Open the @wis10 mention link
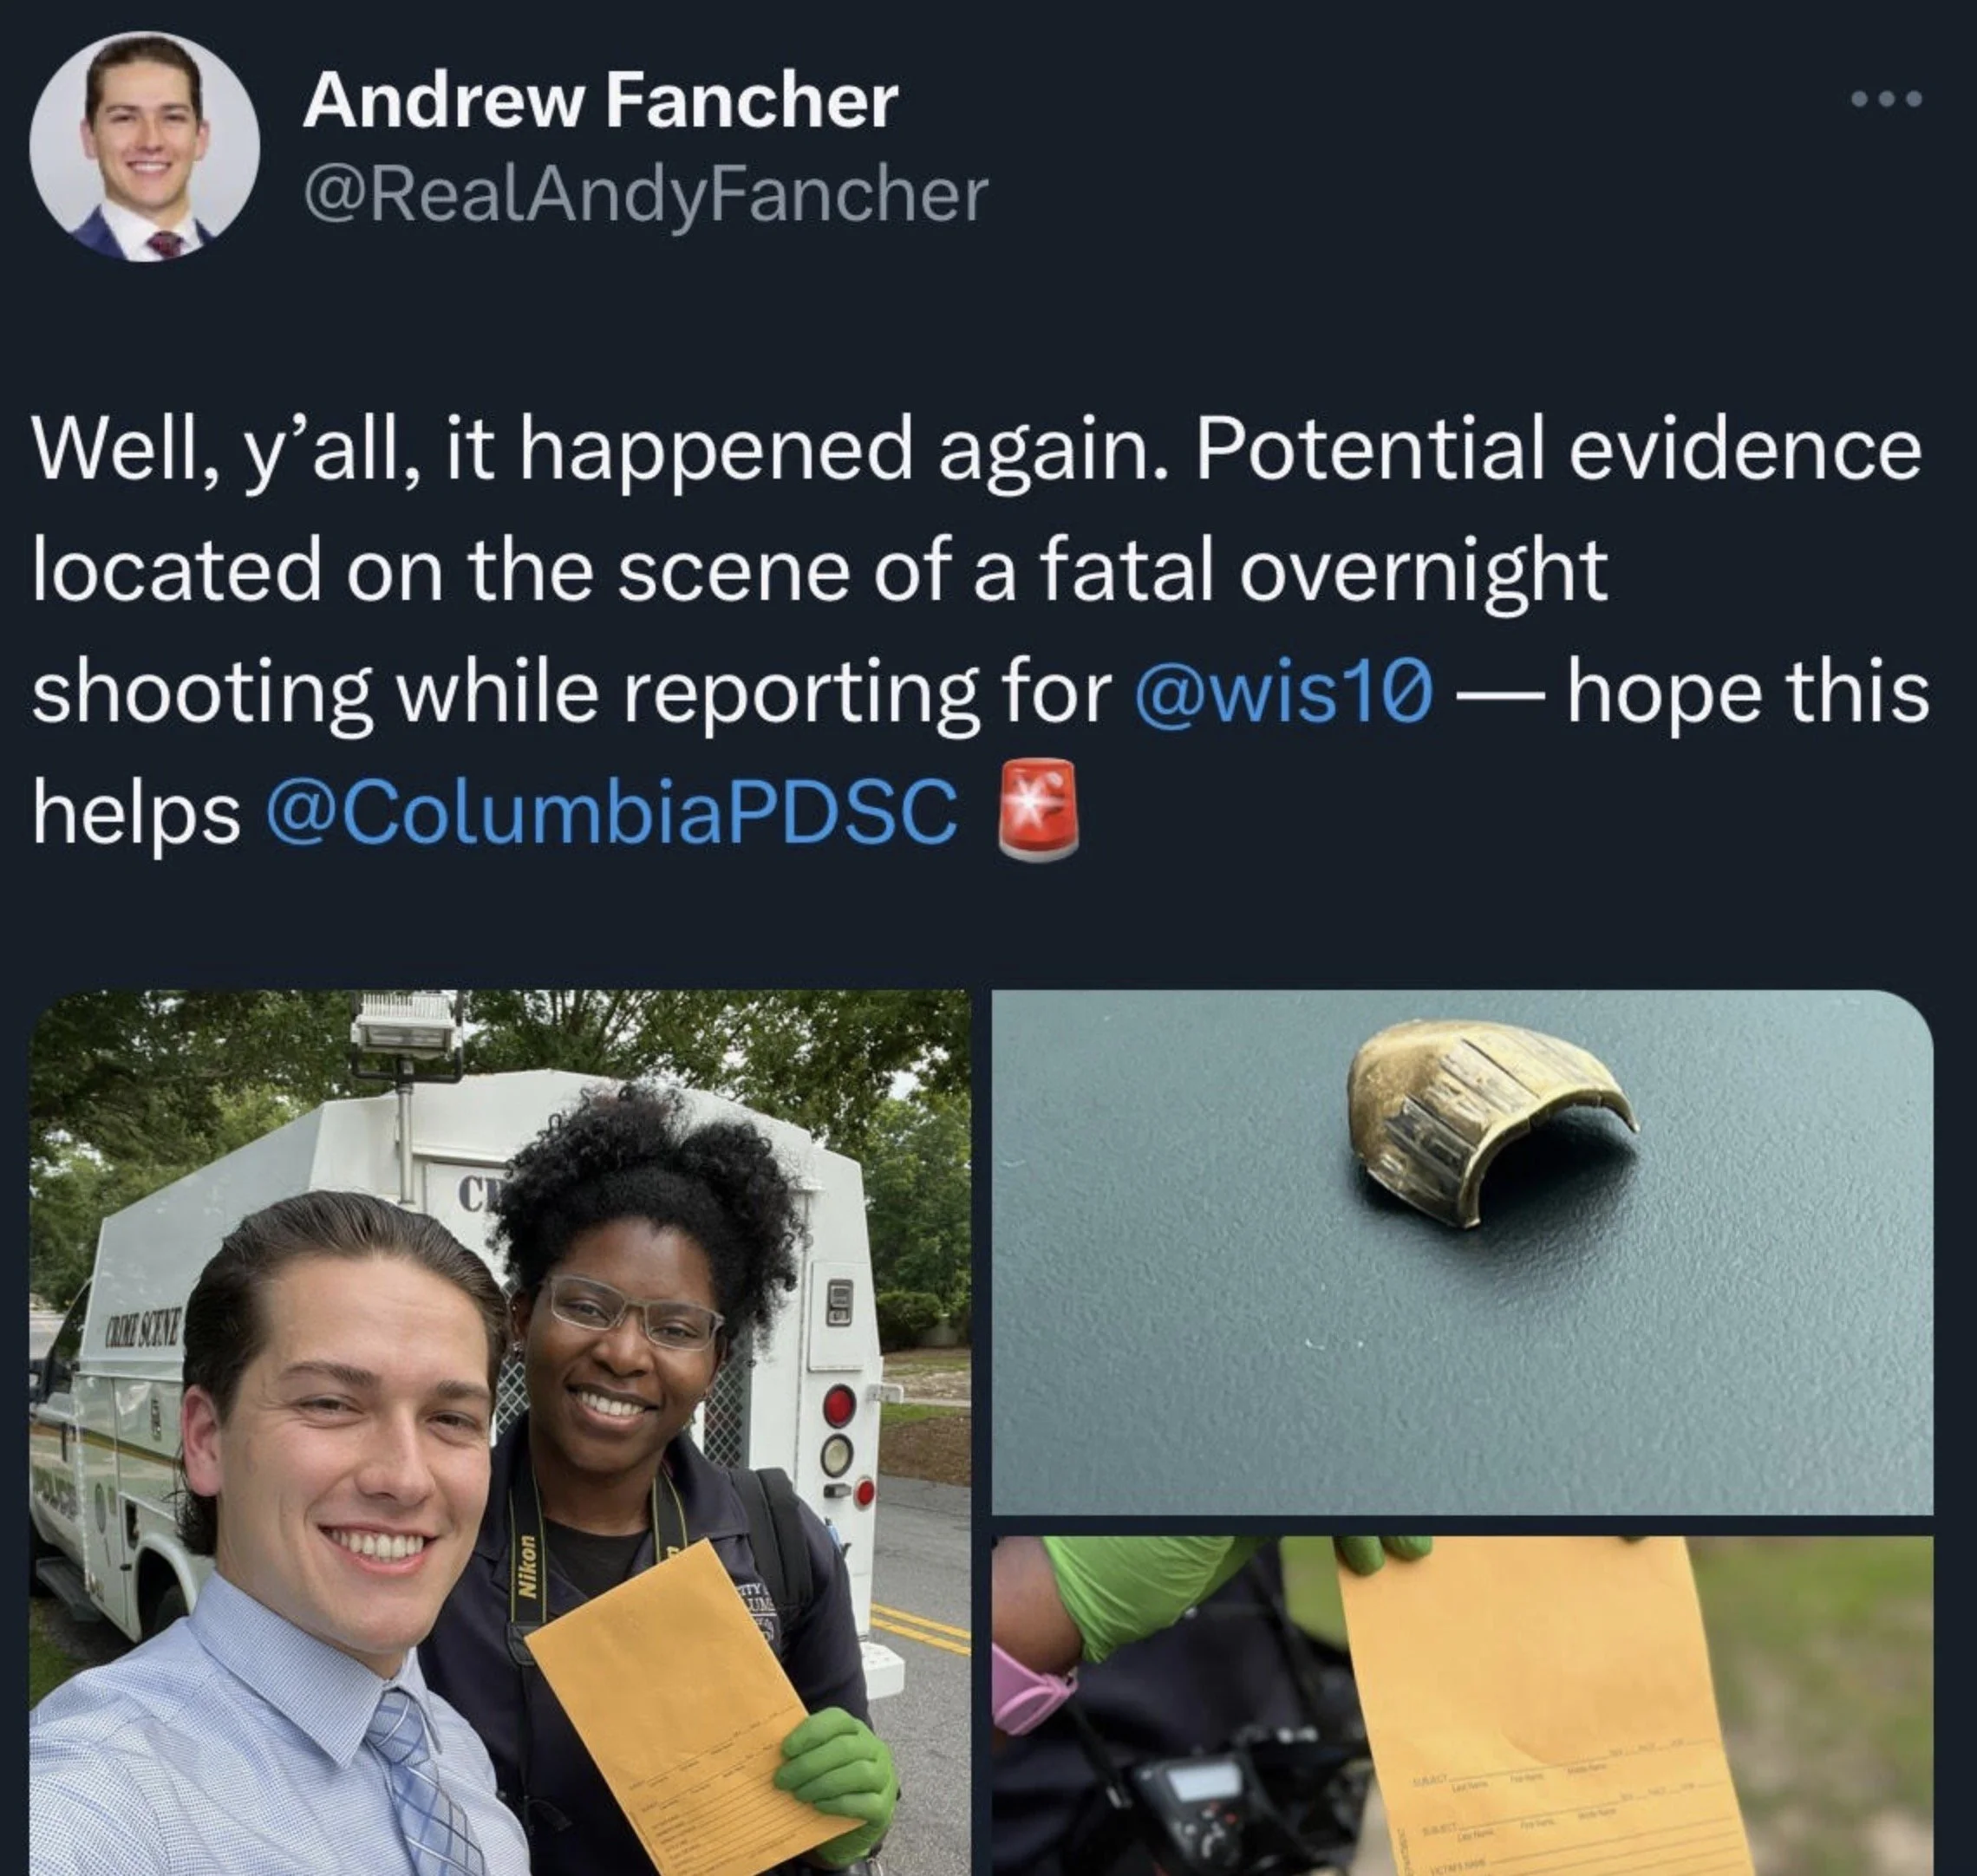This screenshot has height=1876, width=1977. tap(1284, 692)
